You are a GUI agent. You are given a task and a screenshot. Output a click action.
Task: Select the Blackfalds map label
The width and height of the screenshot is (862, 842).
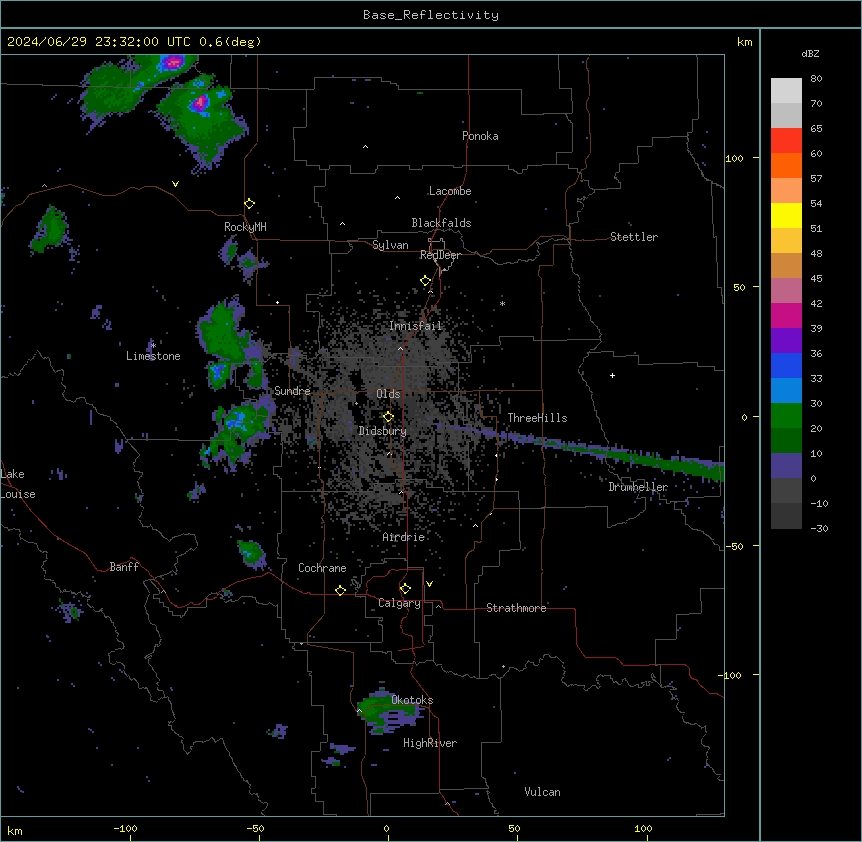pos(441,223)
